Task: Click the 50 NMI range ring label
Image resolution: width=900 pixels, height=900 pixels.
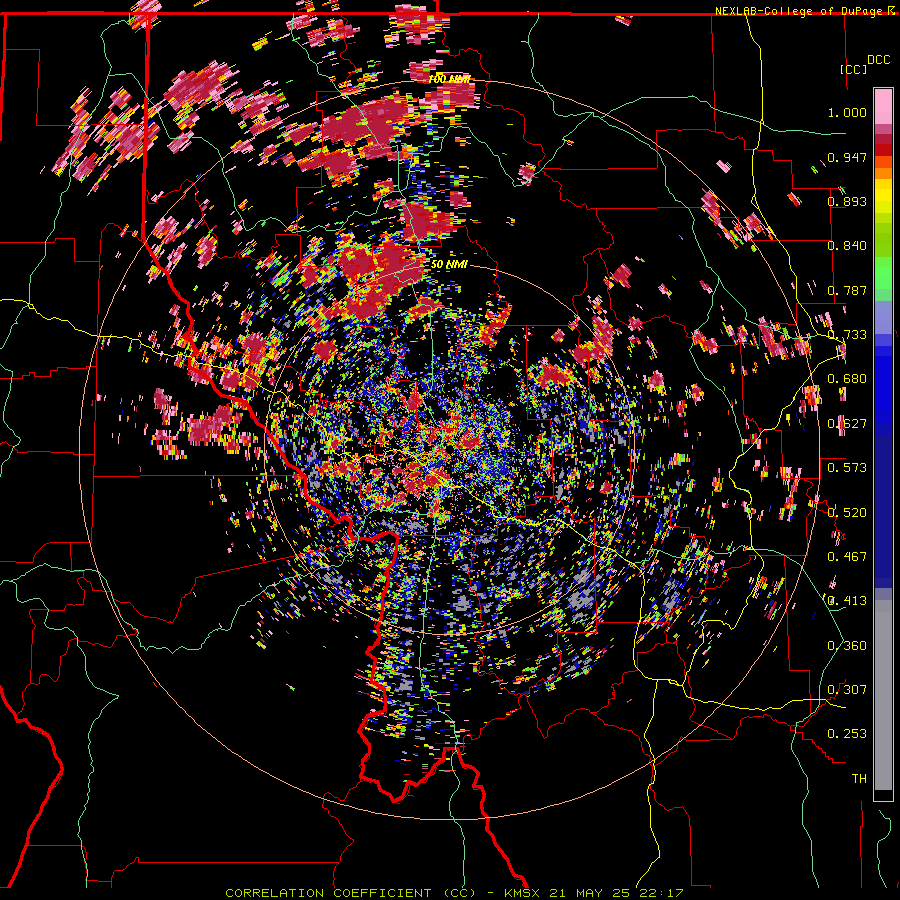Action: pos(449,264)
